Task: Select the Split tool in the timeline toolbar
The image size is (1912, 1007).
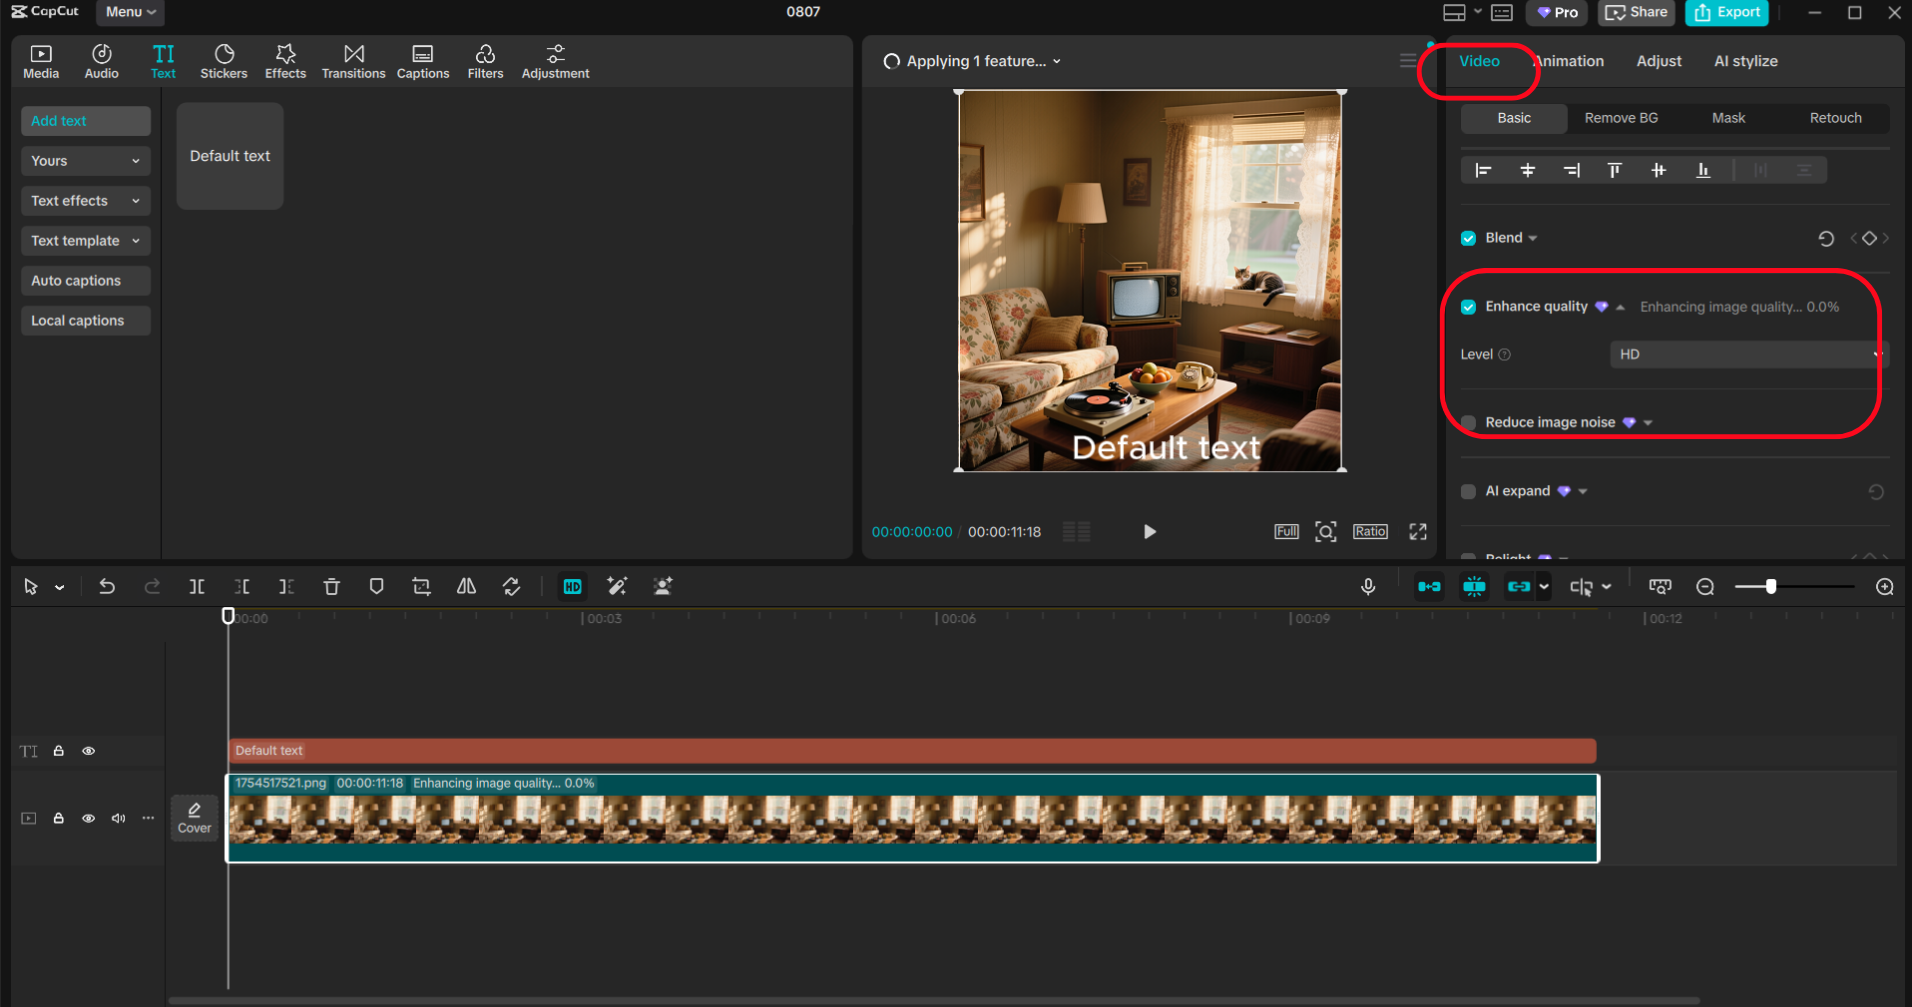Action: pos(197,586)
